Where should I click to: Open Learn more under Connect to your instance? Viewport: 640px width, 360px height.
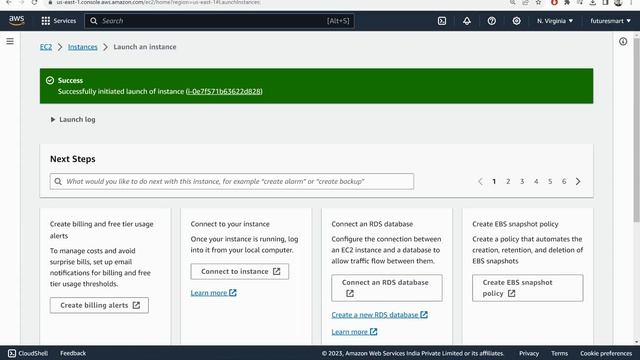pyautogui.click(x=213, y=293)
